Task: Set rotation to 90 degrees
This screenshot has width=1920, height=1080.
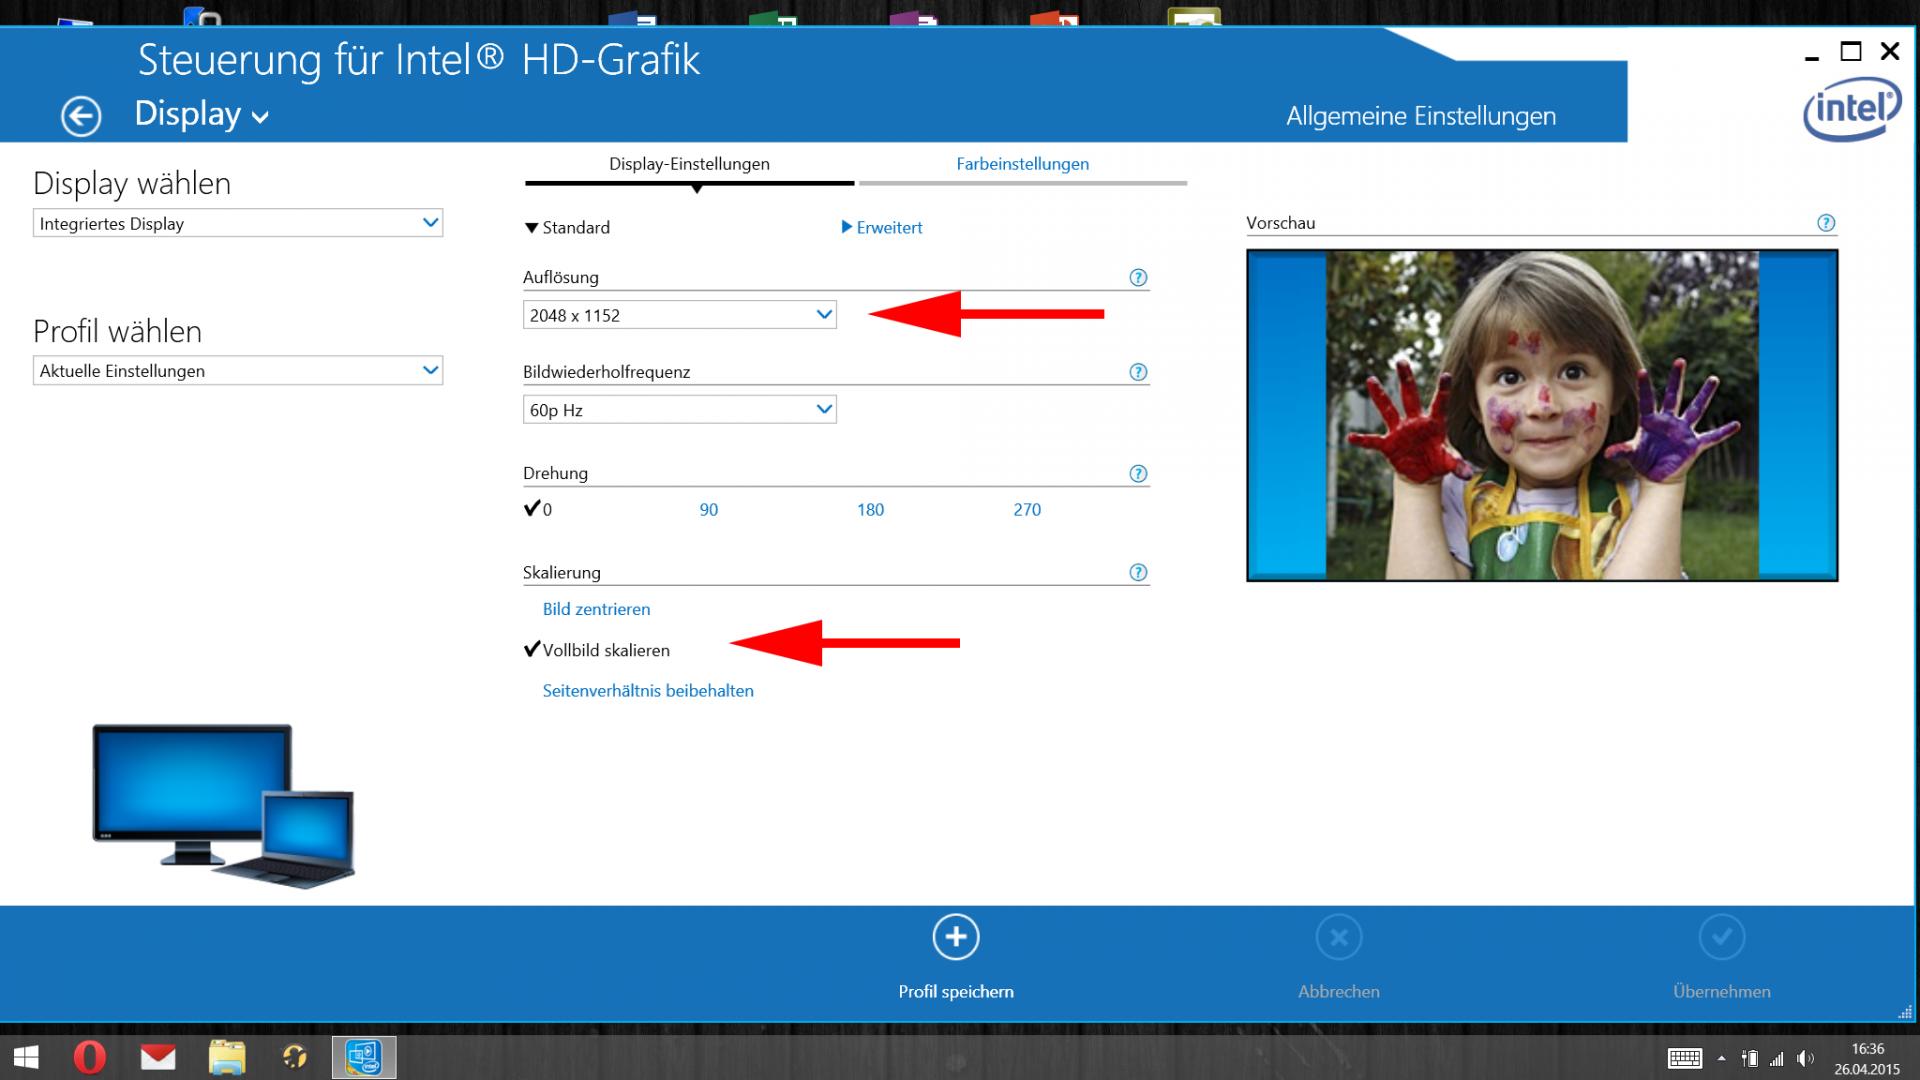Action: click(708, 510)
